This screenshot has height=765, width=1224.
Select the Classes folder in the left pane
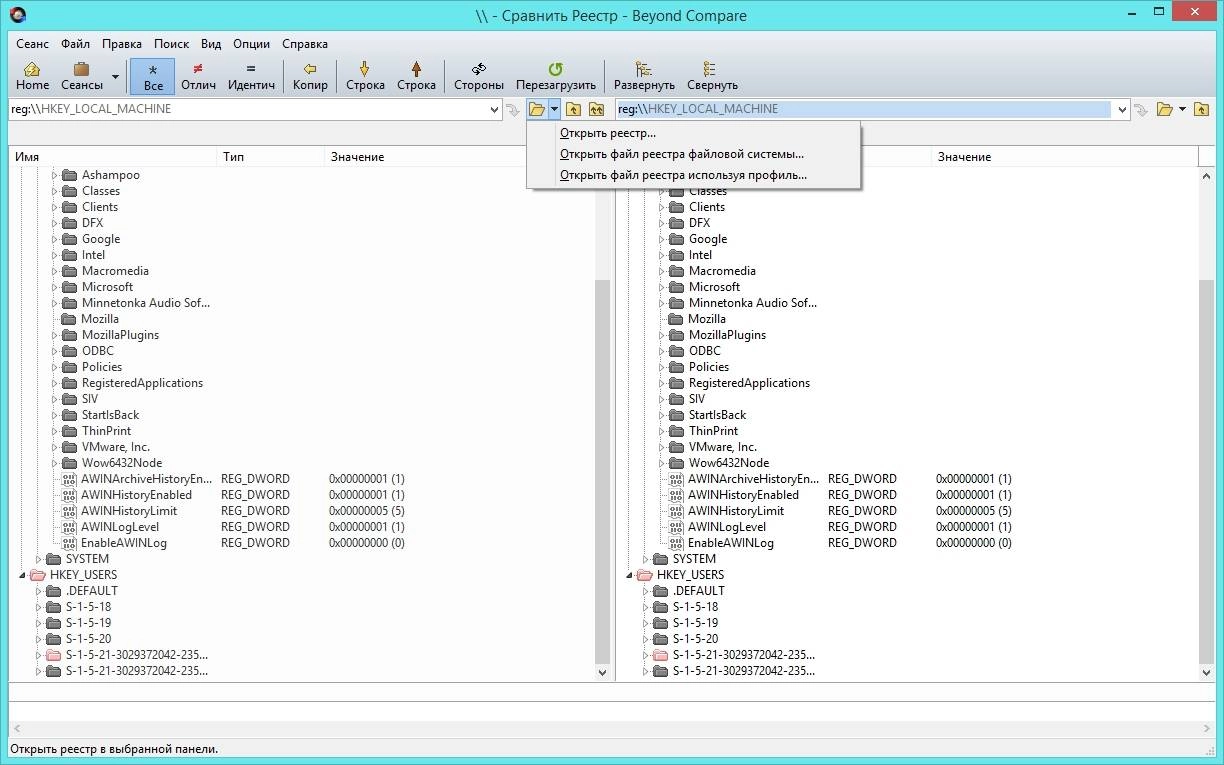100,191
